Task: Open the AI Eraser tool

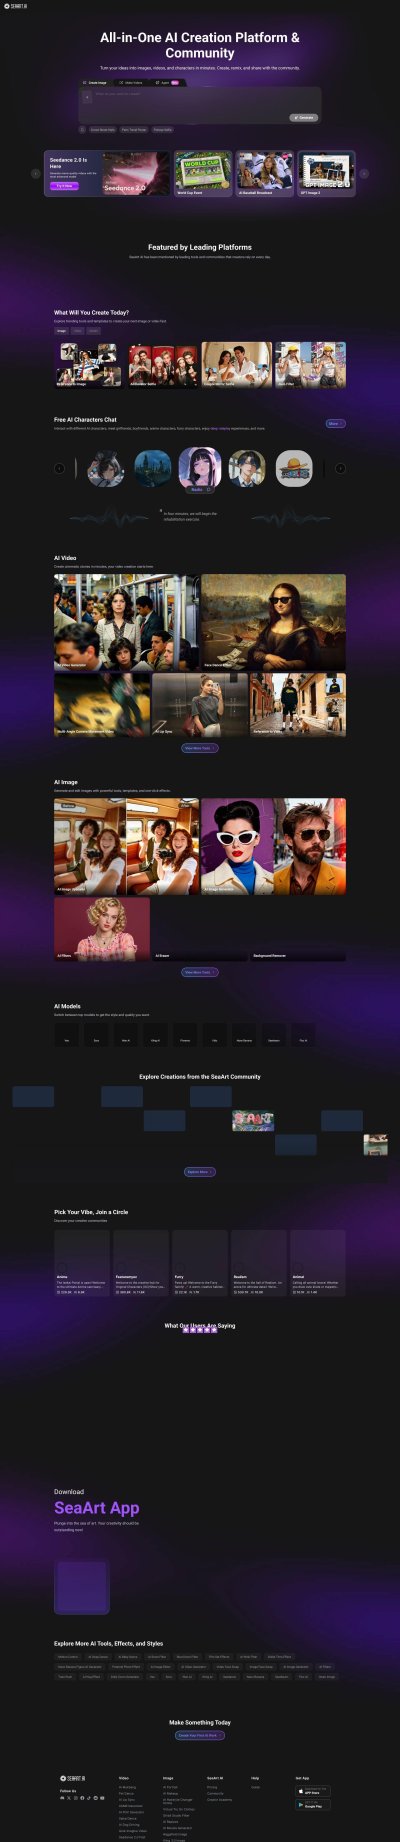Action: [x=200, y=929]
